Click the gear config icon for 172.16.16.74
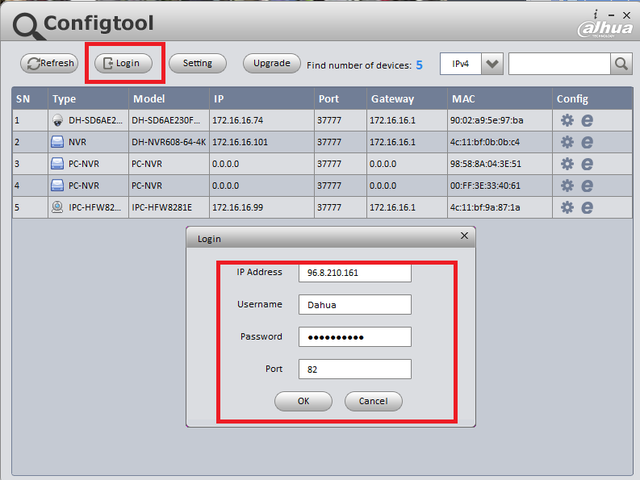 [x=567, y=120]
